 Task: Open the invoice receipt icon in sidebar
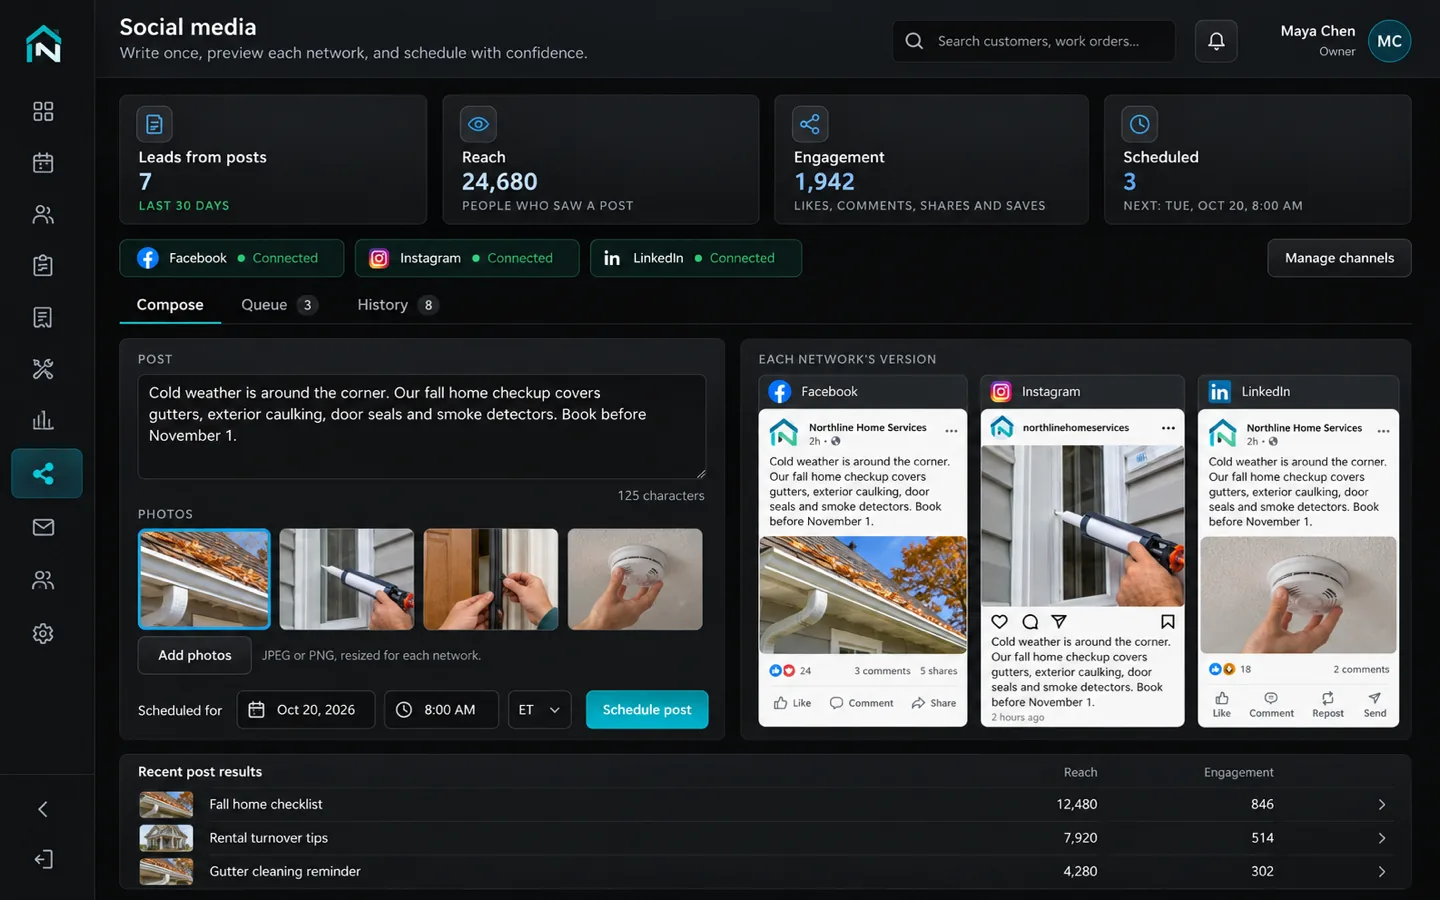pyautogui.click(x=43, y=318)
